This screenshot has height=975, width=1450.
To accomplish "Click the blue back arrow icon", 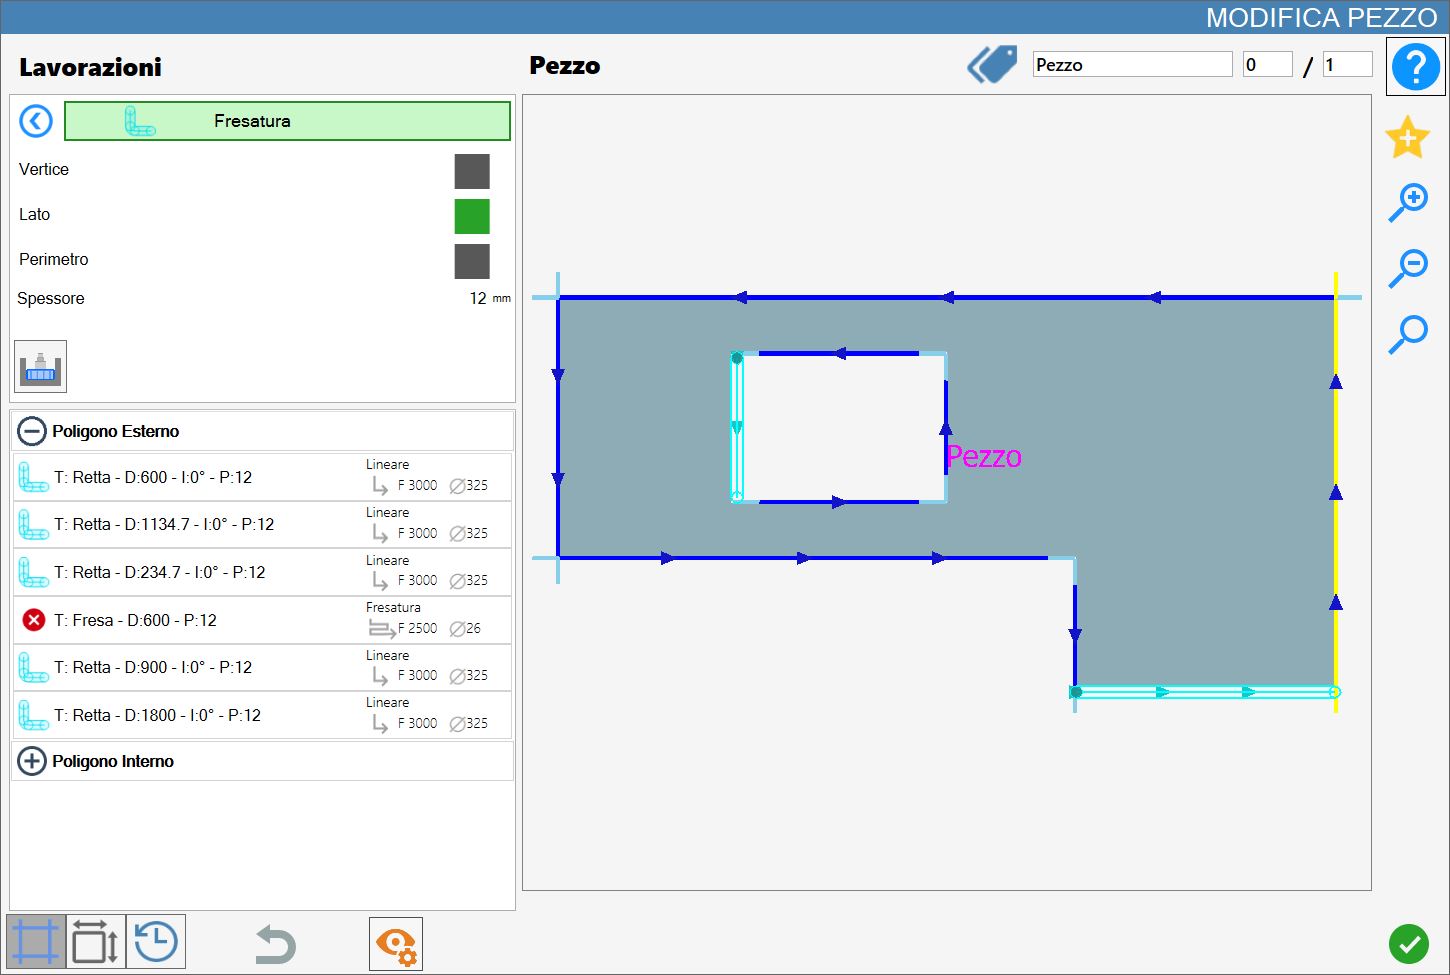I will (36, 121).
